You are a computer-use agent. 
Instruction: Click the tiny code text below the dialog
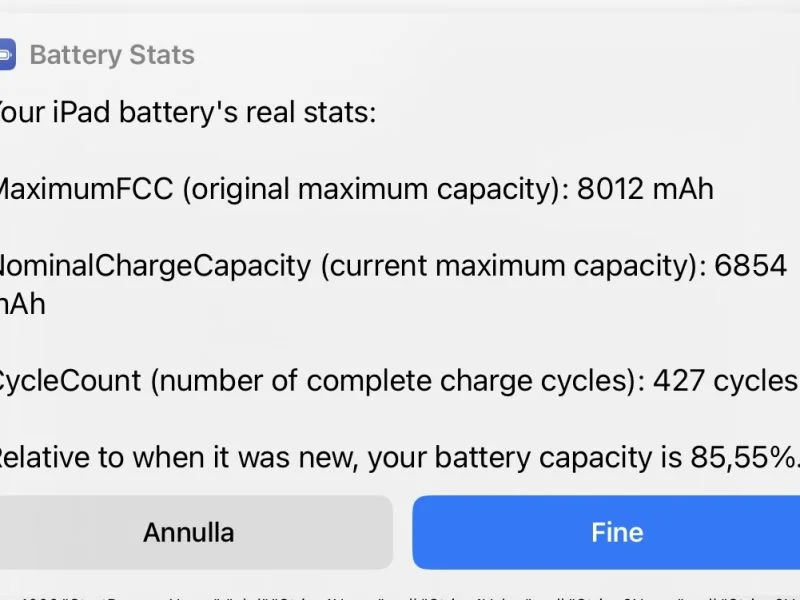pos(400,592)
